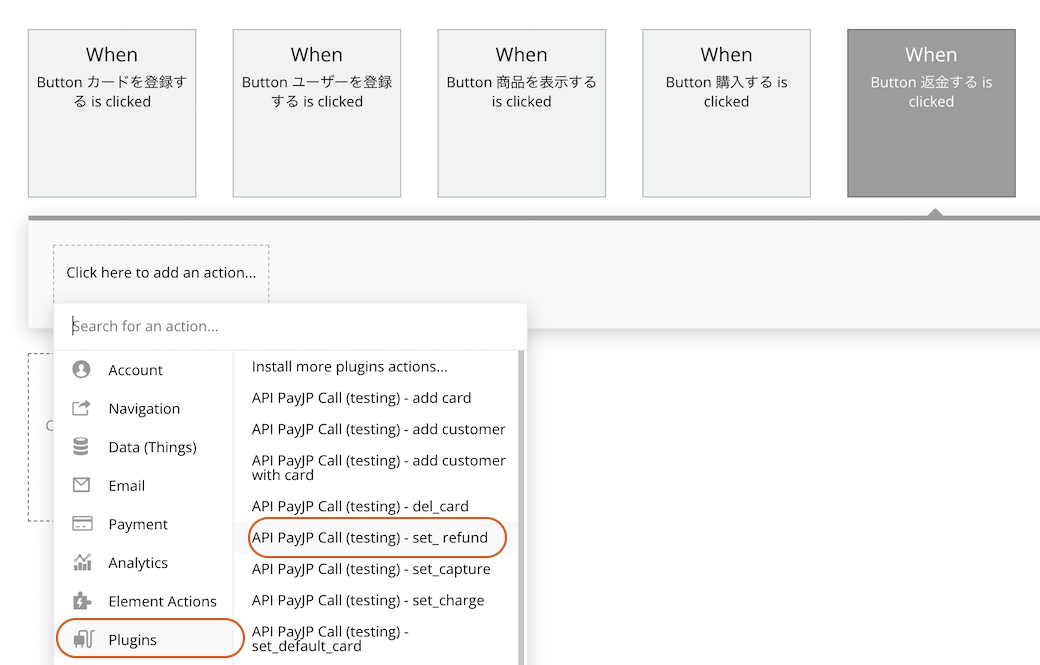Open the Navigation actions category
Image resolution: width=1040 pixels, height=665 pixels.
pos(143,408)
